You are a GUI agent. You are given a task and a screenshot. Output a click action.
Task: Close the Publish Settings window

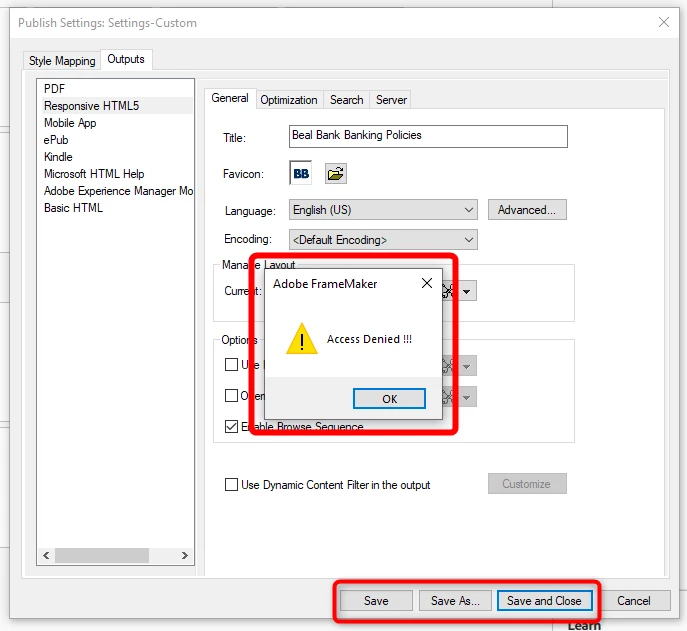(663, 22)
